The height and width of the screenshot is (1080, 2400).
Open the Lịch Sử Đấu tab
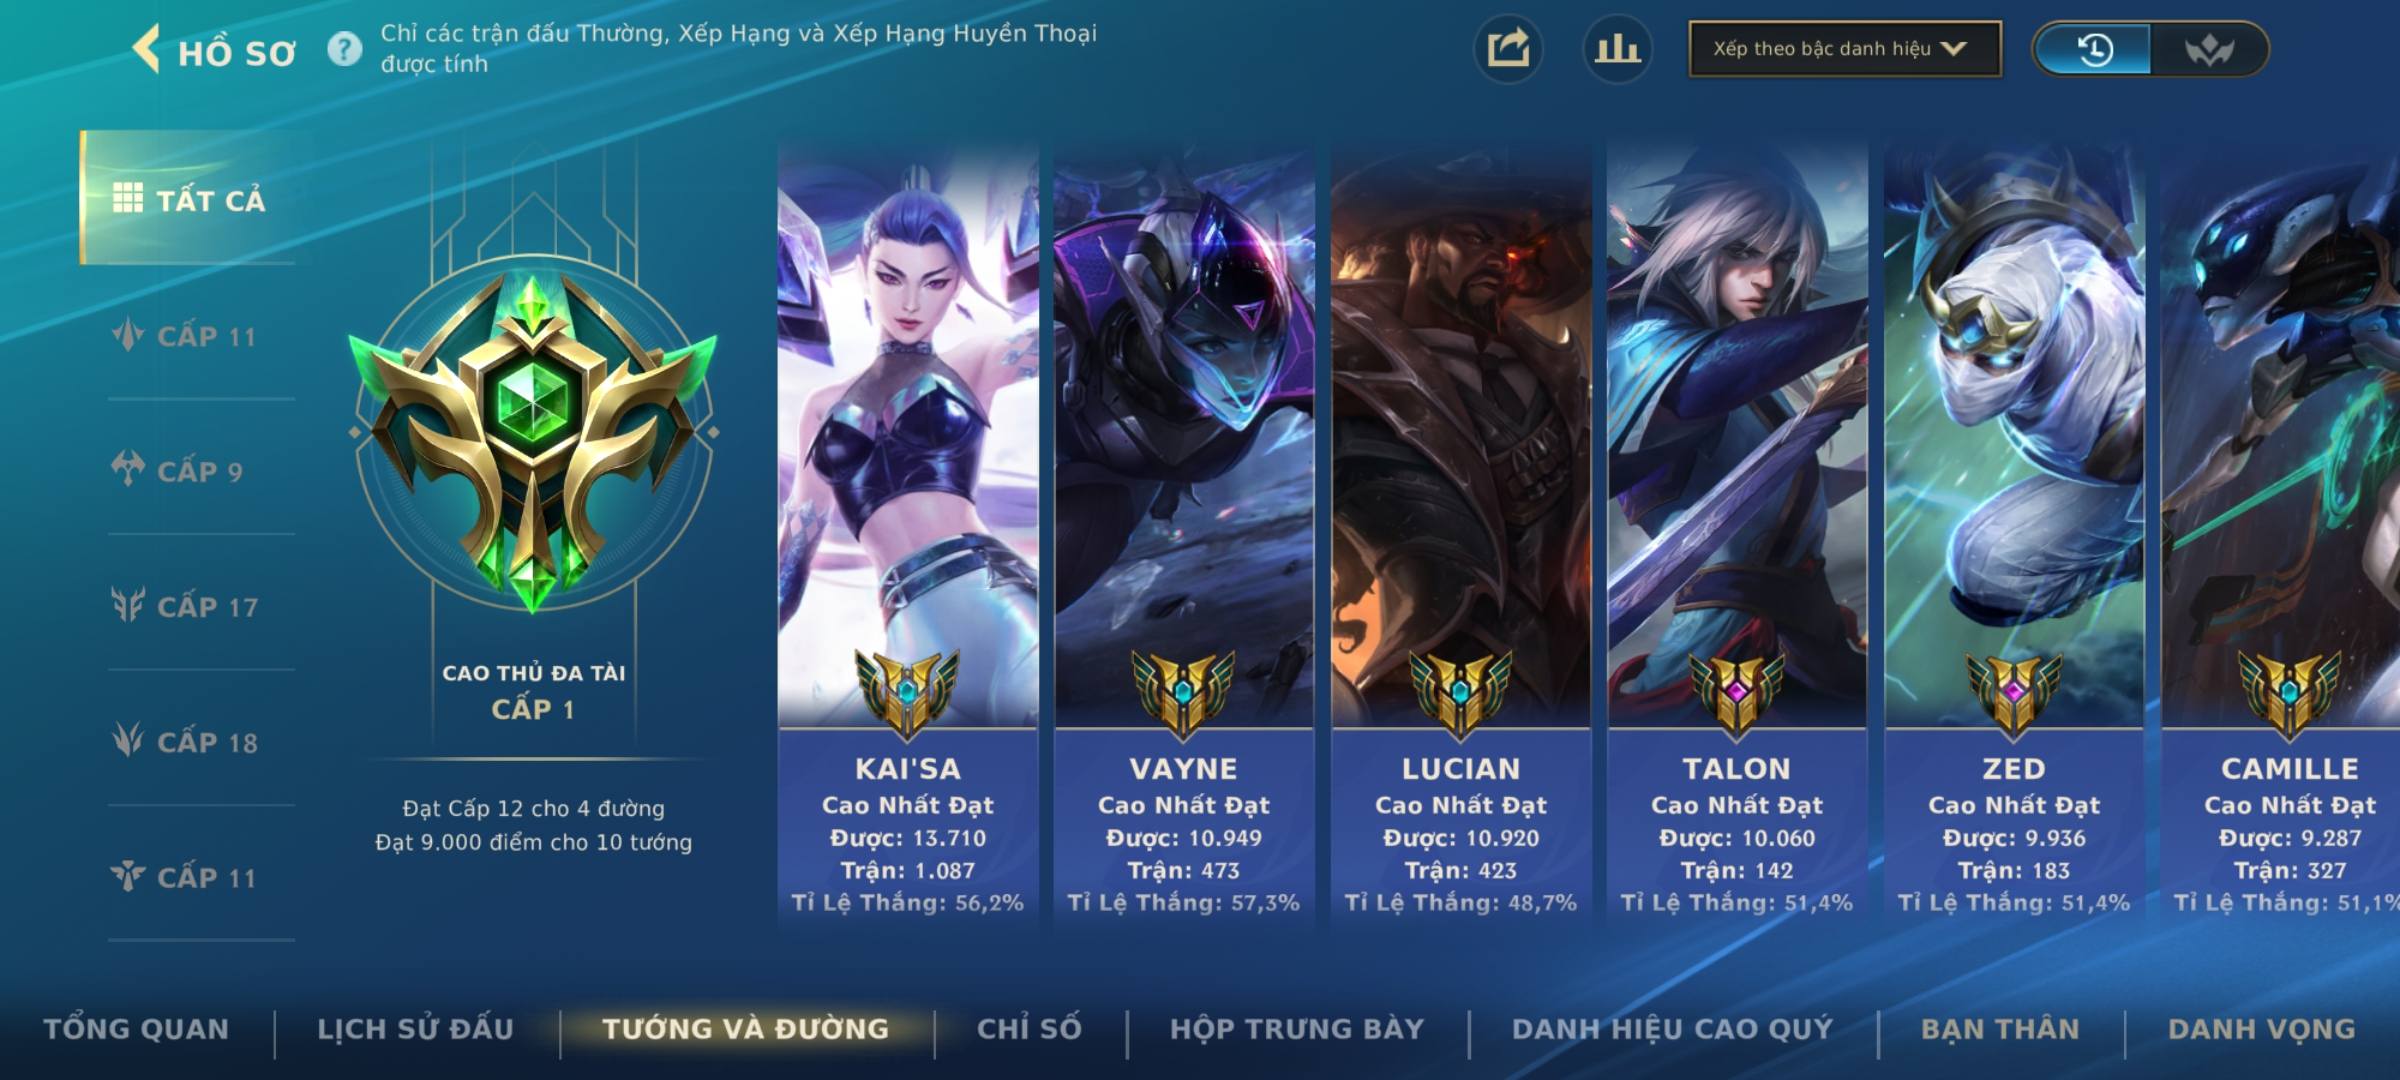pyautogui.click(x=415, y=1029)
